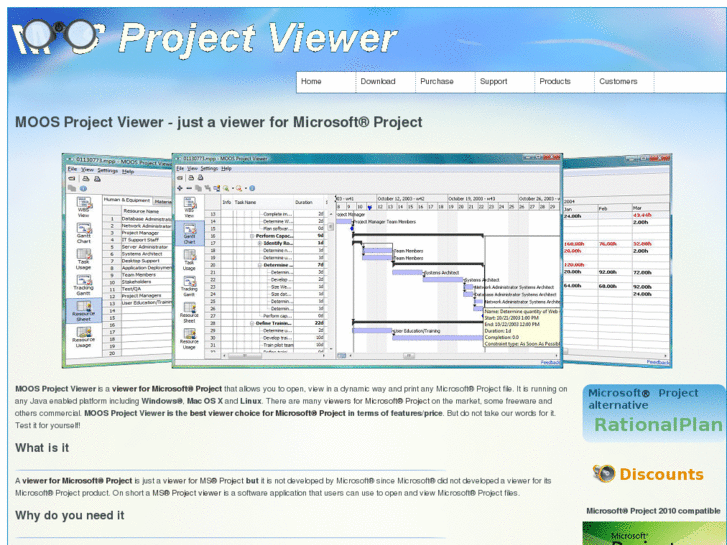727x545 pixels.
Task: Open the Home navigation item
Action: [326, 82]
